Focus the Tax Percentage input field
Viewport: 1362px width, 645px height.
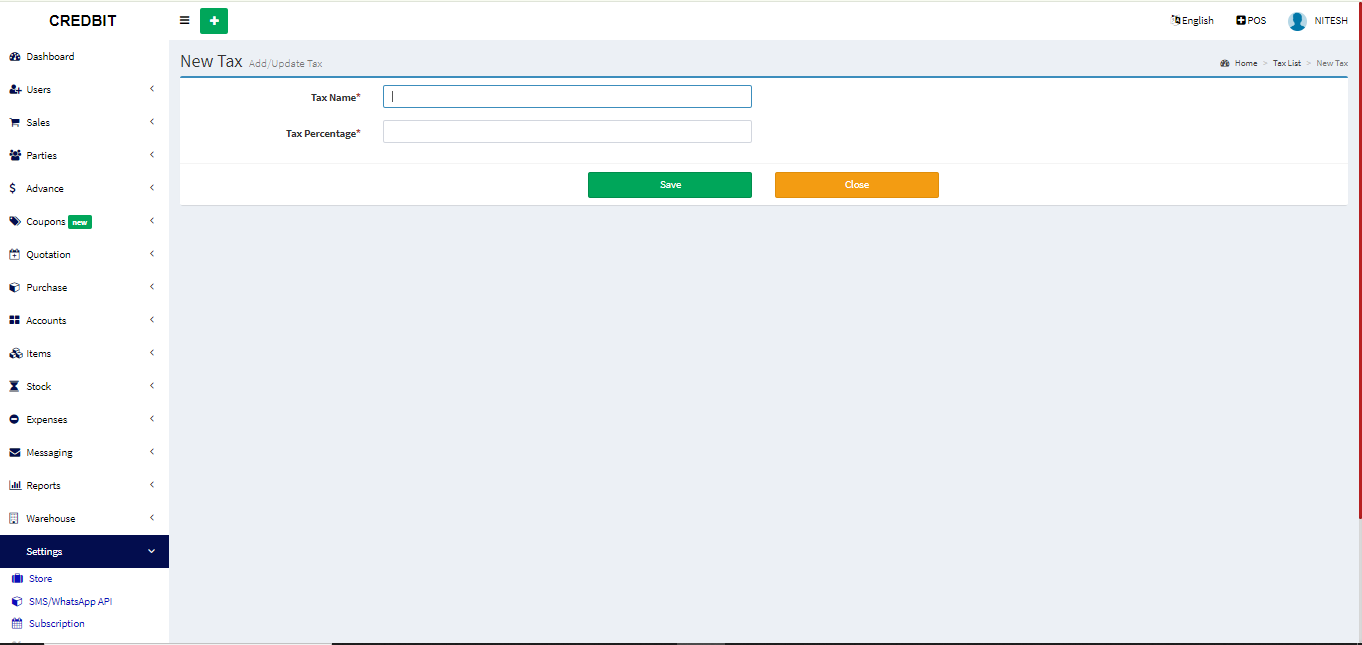pyautogui.click(x=567, y=132)
